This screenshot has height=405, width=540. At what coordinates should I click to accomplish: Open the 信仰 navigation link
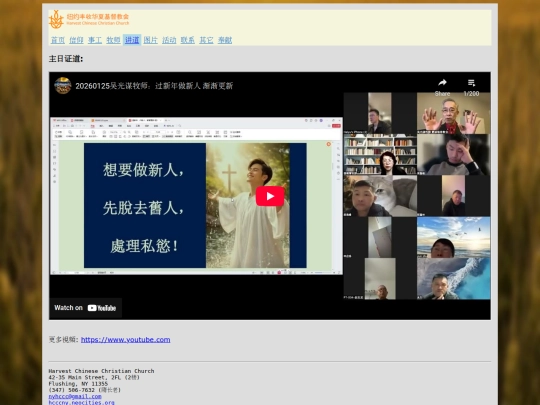[x=76, y=40]
